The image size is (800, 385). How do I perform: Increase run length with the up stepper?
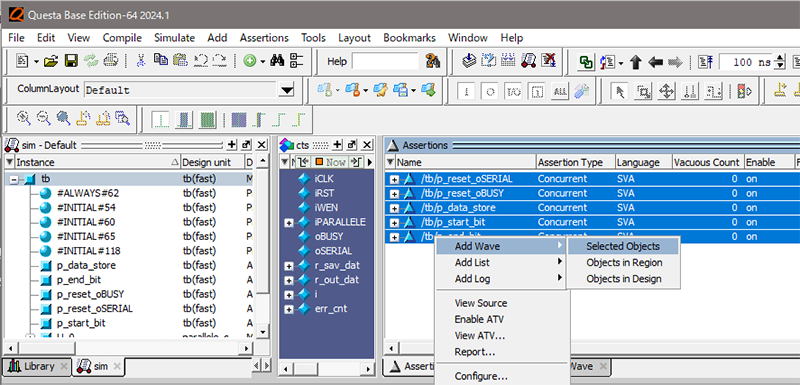[780, 58]
